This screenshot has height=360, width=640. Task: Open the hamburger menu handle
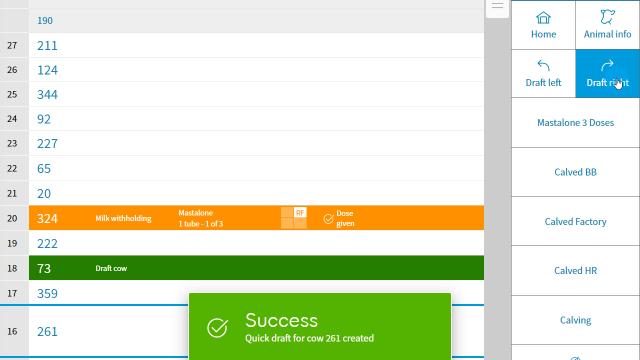click(x=497, y=6)
